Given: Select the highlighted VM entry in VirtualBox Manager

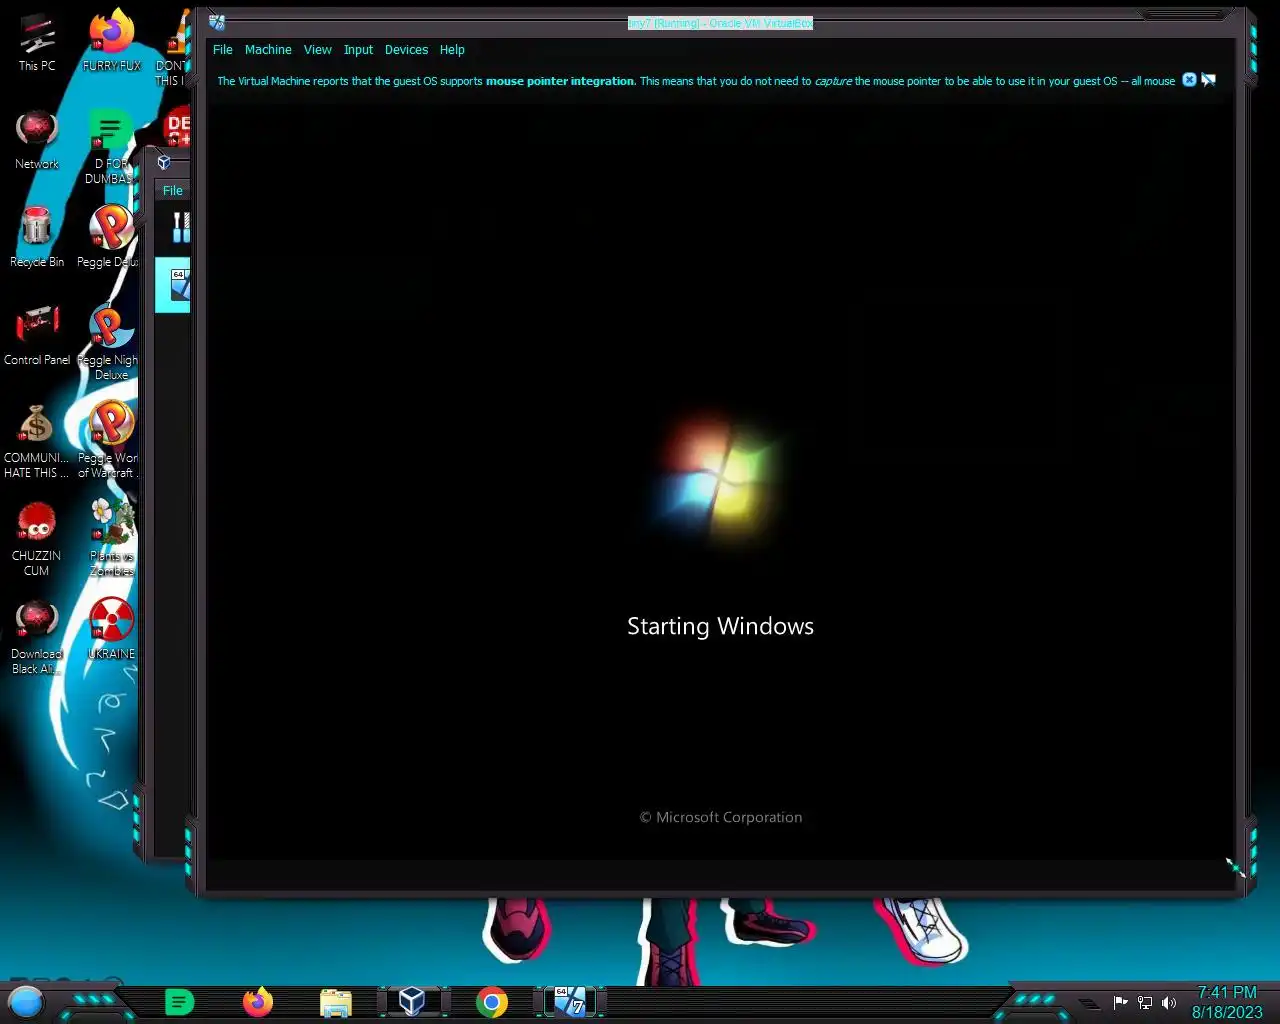Looking at the screenshot, I should click(x=173, y=285).
